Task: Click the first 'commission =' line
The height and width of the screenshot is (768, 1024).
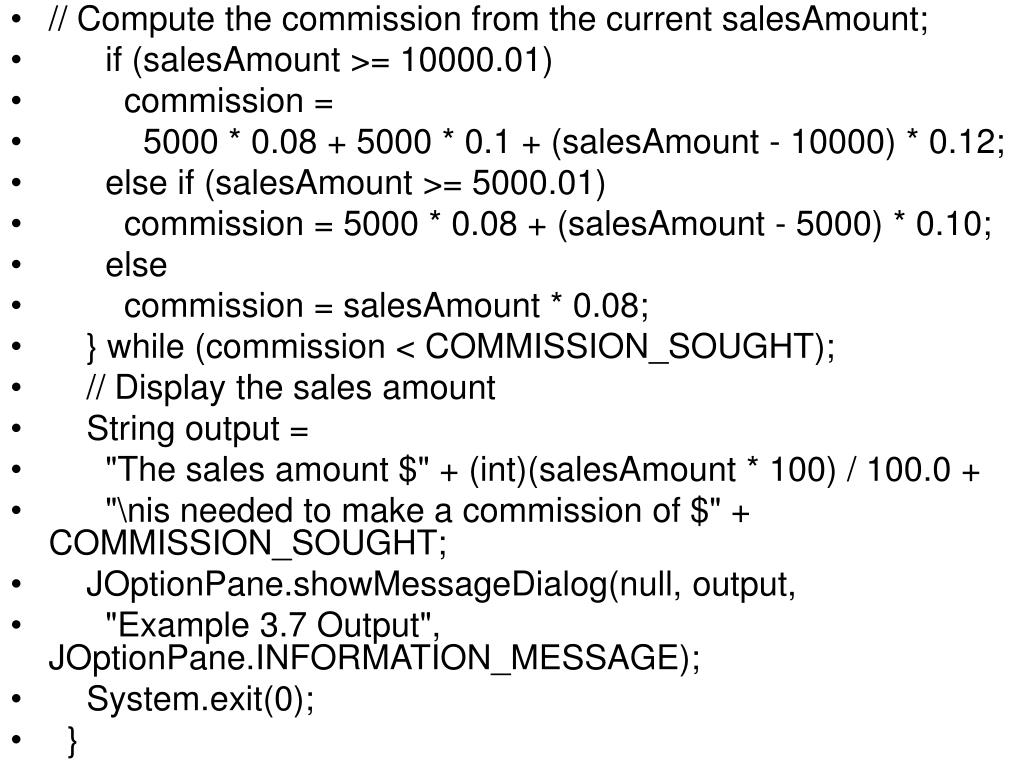Action: tap(229, 102)
